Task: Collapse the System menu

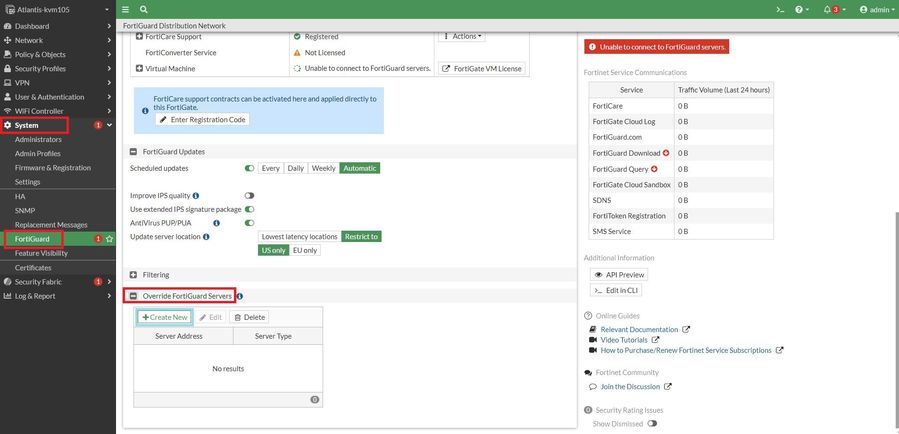Action: pyautogui.click(x=57, y=125)
